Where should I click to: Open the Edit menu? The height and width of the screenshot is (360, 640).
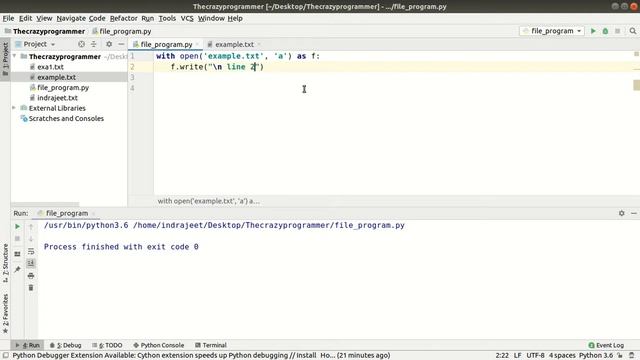(25, 18)
